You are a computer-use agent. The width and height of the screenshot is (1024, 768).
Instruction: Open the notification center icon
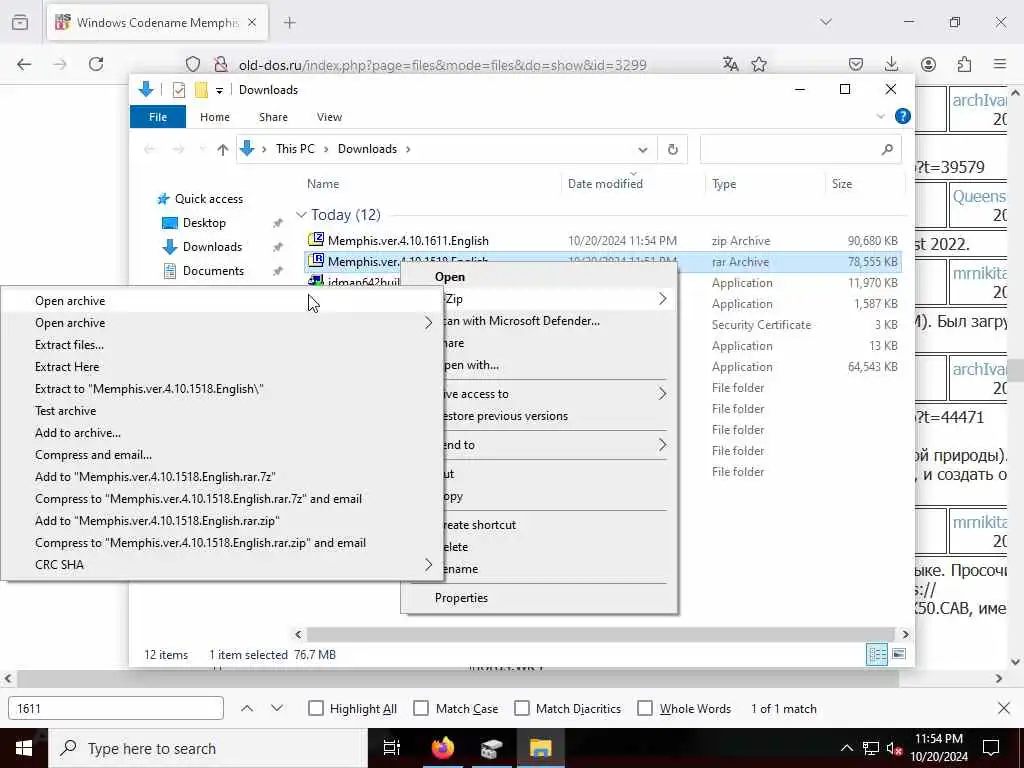(x=991, y=748)
